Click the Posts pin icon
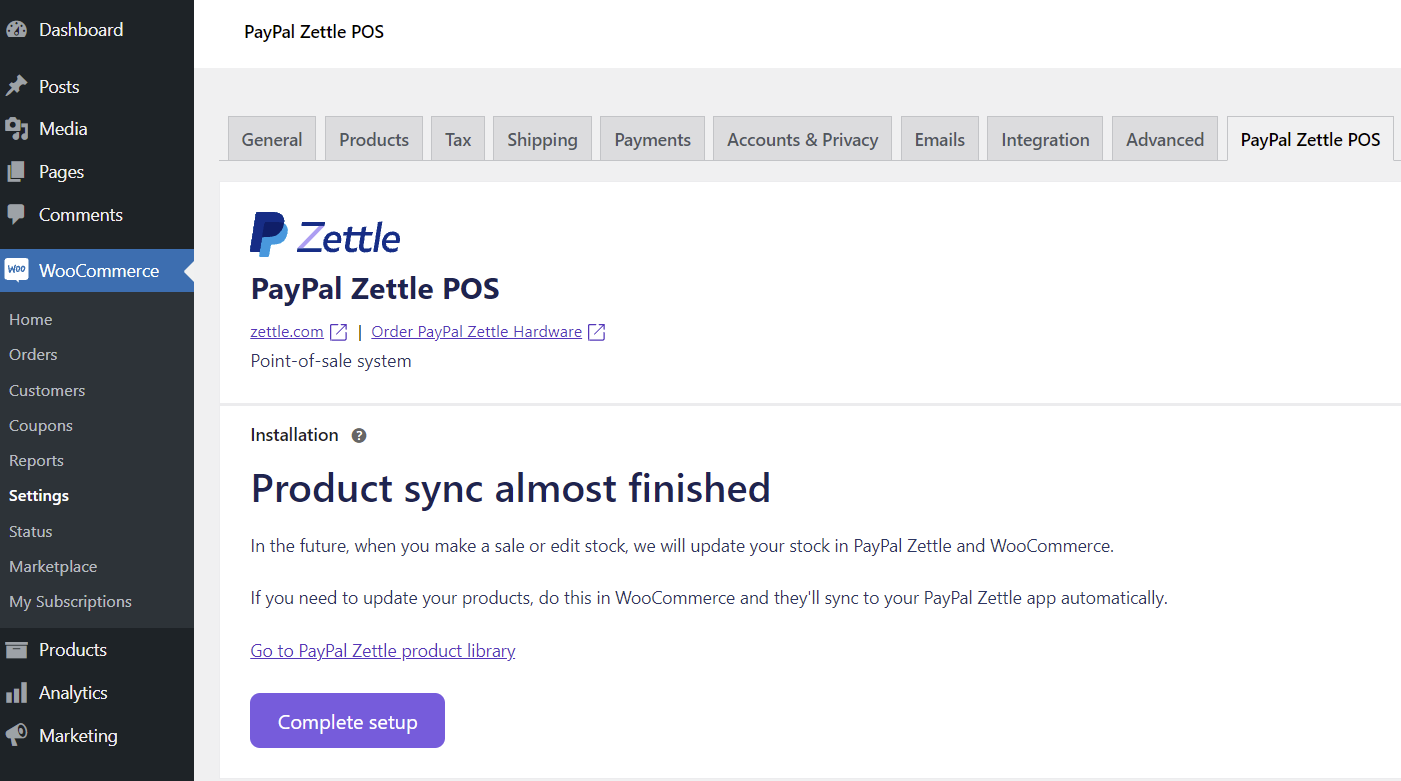The width and height of the screenshot is (1401, 781). [16, 87]
